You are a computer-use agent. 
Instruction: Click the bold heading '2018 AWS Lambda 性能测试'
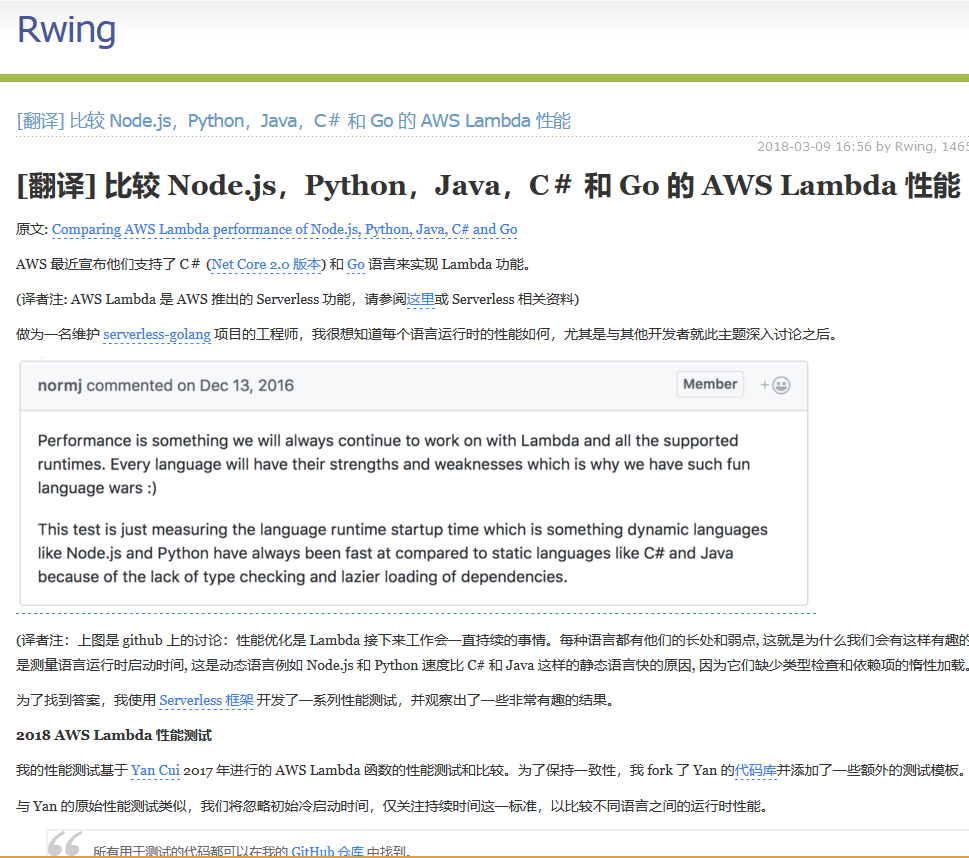point(114,735)
